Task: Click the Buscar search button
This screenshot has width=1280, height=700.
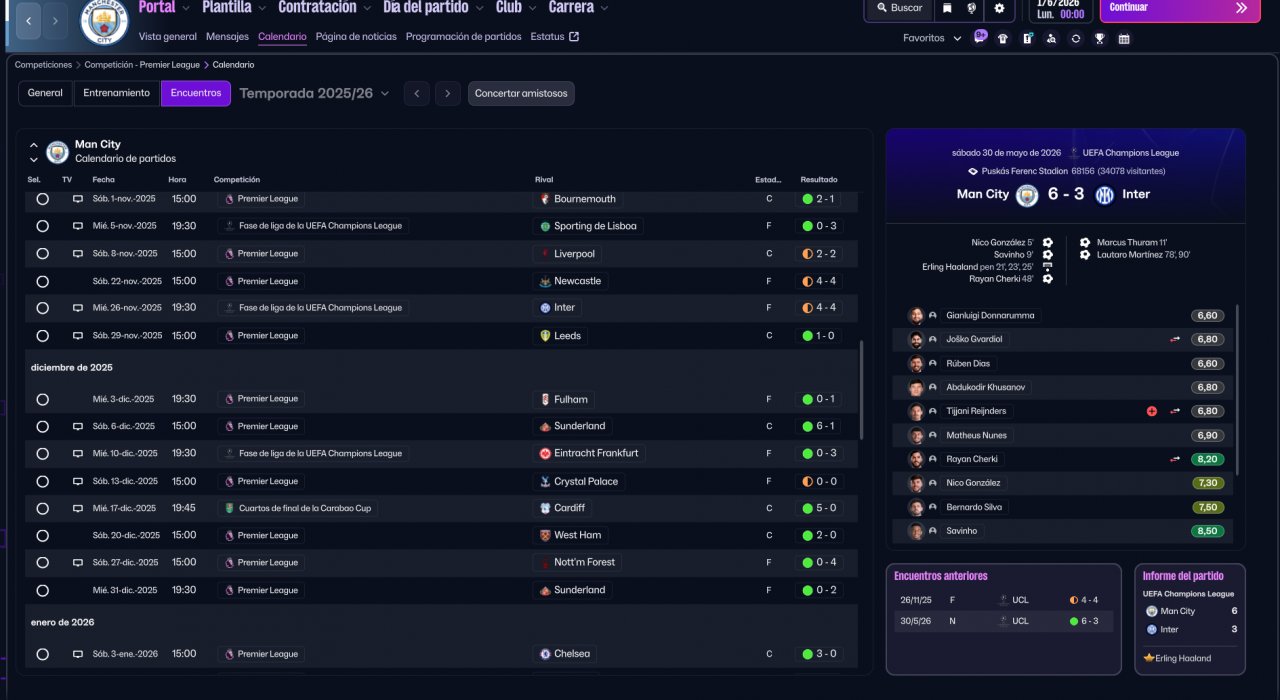Action: pyautogui.click(x=899, y=8)
